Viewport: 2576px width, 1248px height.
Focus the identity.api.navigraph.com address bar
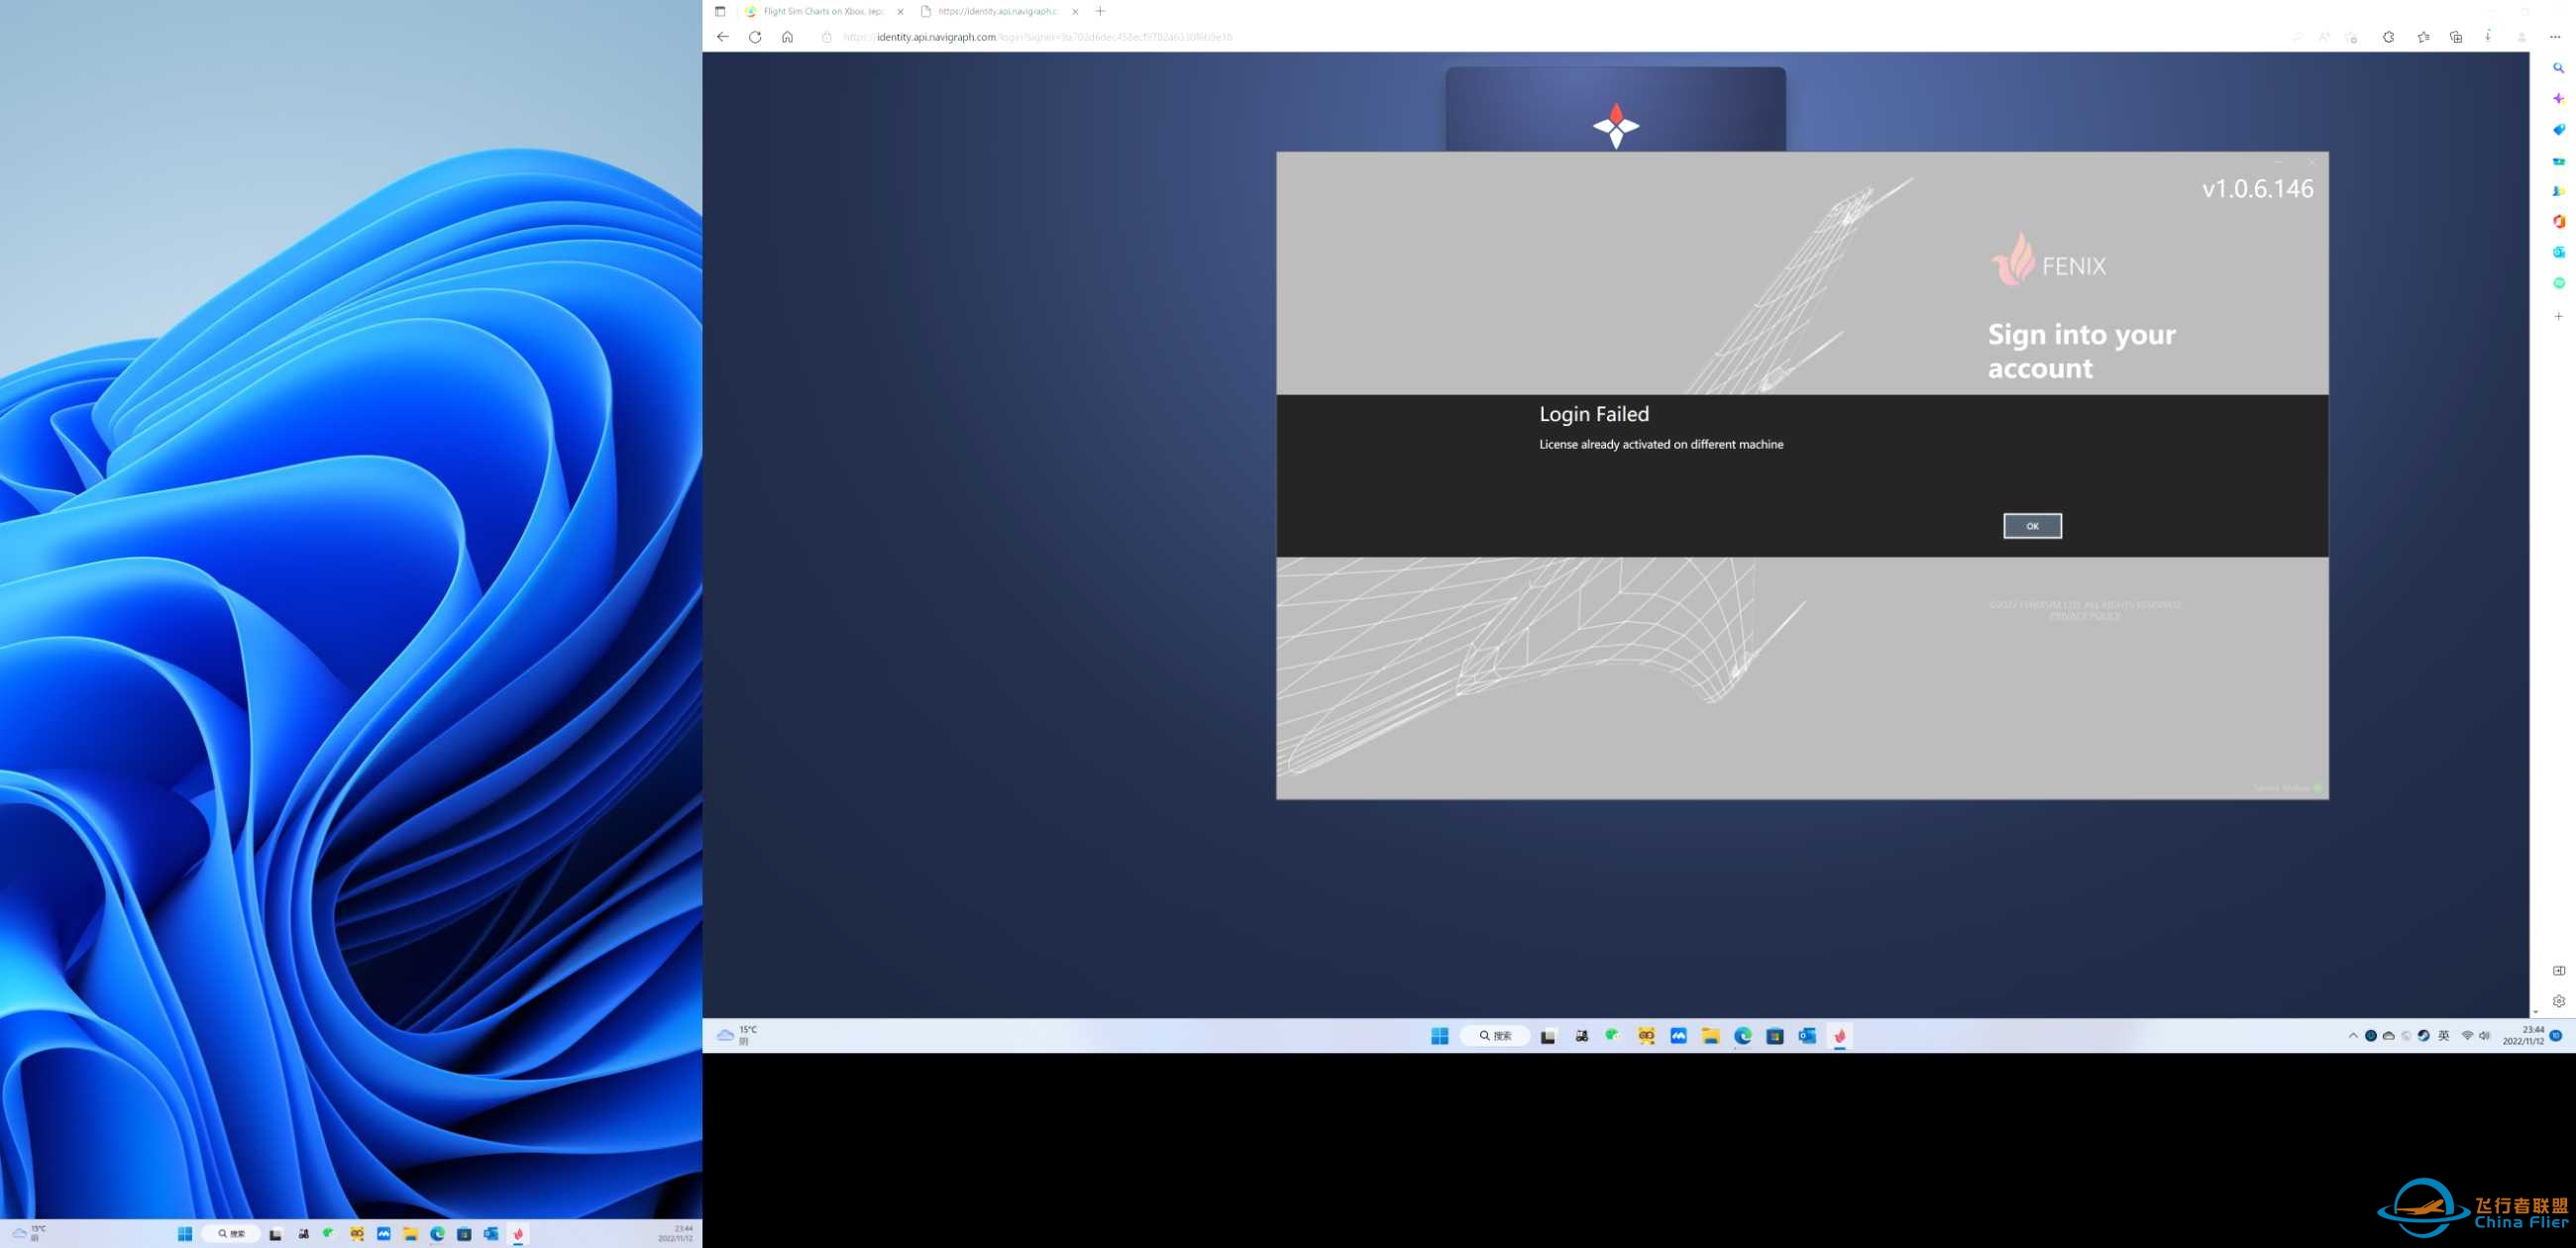click(1038, 37)
